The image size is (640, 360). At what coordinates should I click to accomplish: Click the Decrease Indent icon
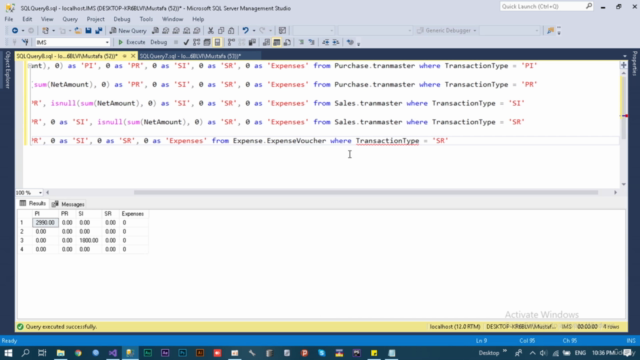[x=326, y=42]
